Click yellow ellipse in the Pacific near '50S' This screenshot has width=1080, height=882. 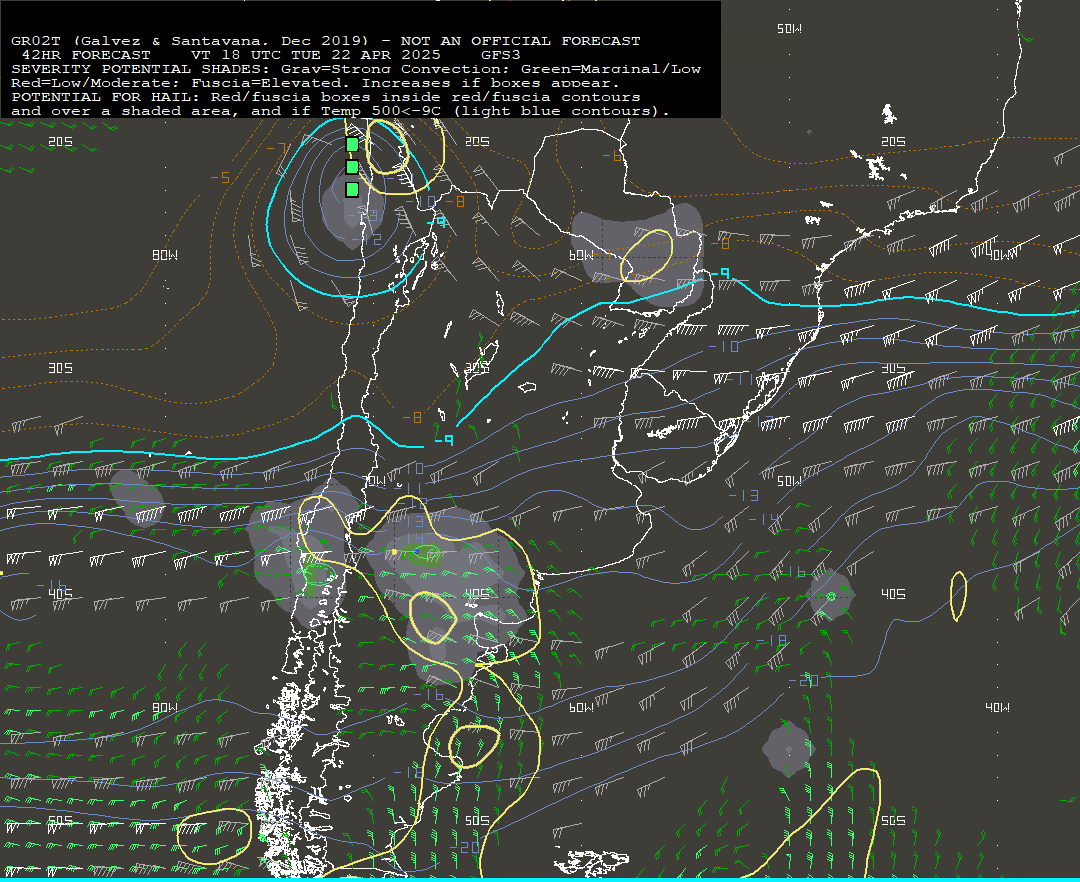214,836
